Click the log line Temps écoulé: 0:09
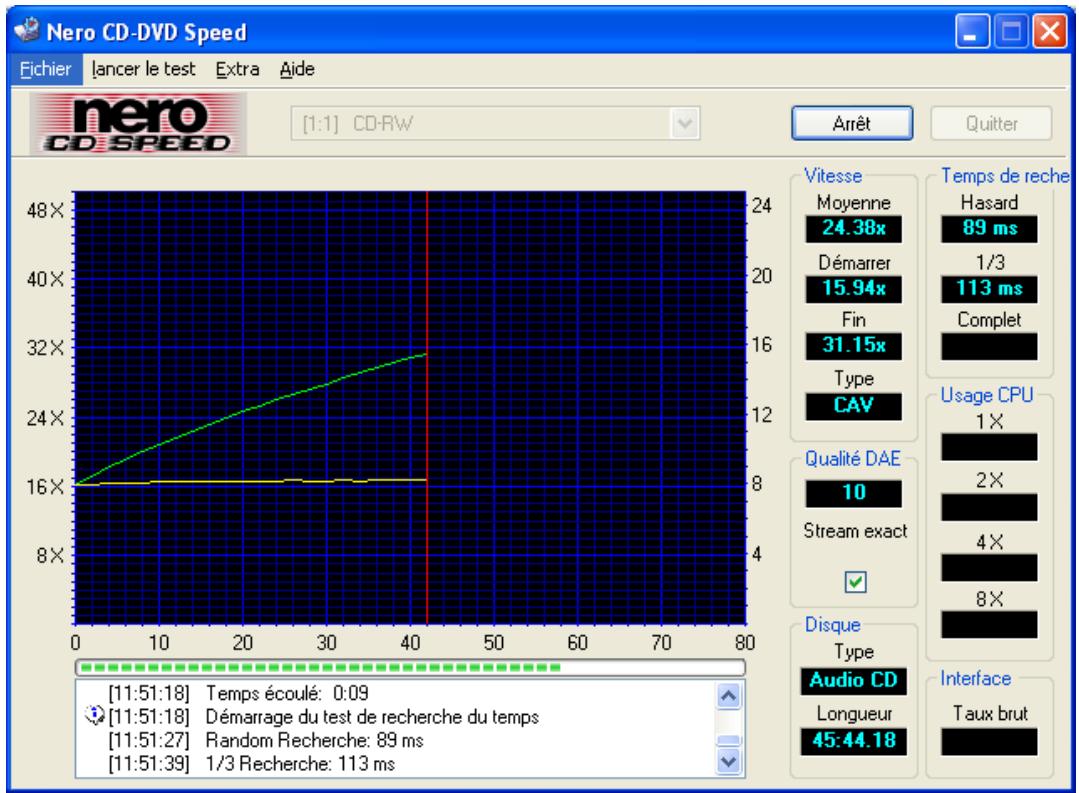Viewport: 1079px width, 793px height. pos(238,692)
